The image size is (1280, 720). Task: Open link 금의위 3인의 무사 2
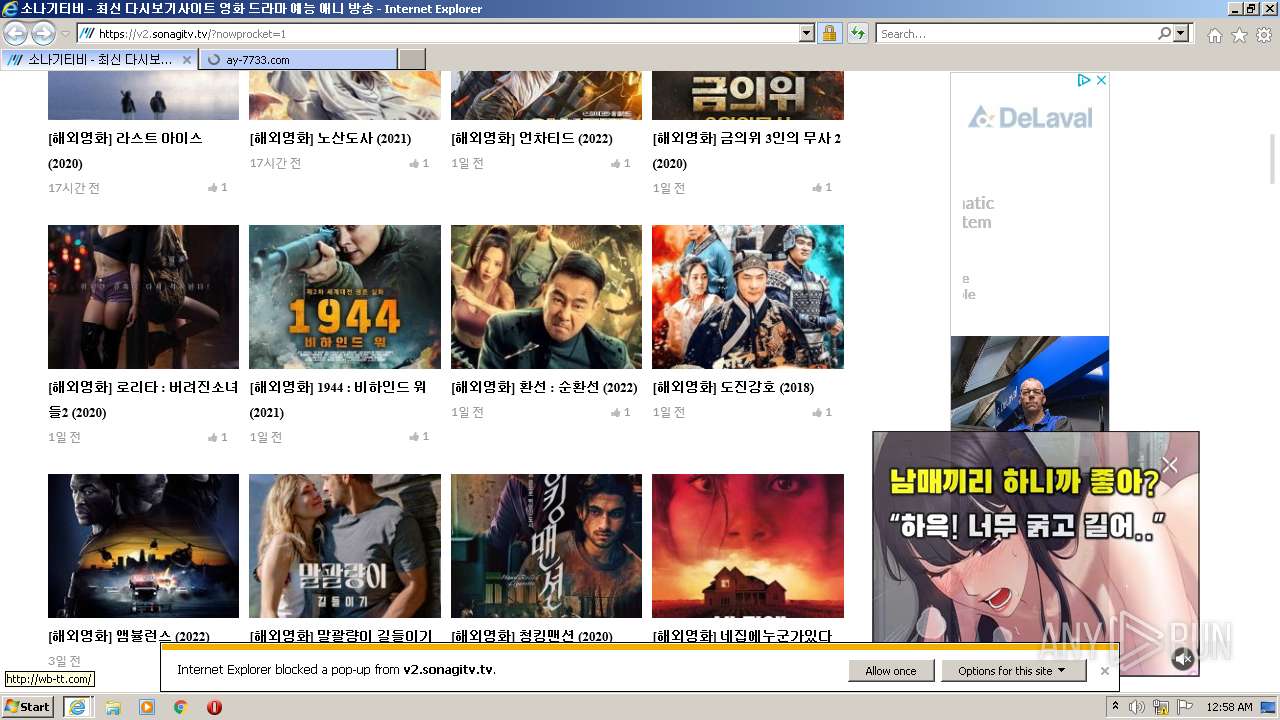[x=747, y=150]
